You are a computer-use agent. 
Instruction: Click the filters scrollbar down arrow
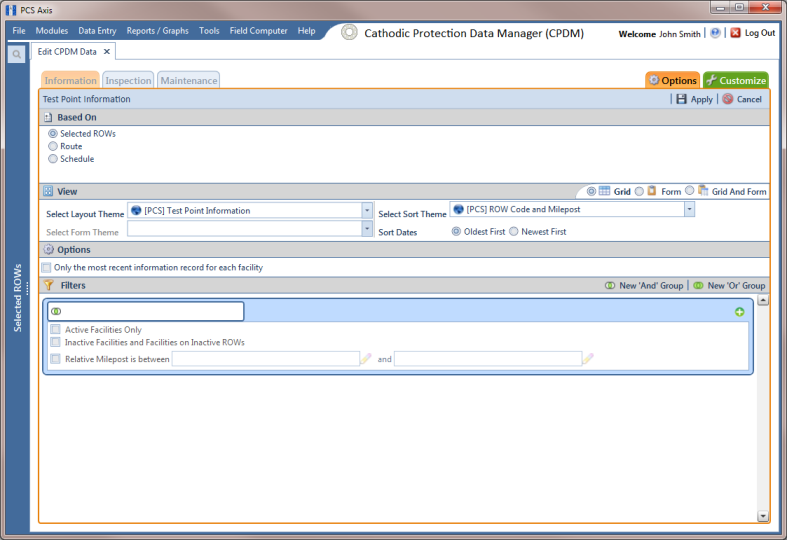(763, 516)
